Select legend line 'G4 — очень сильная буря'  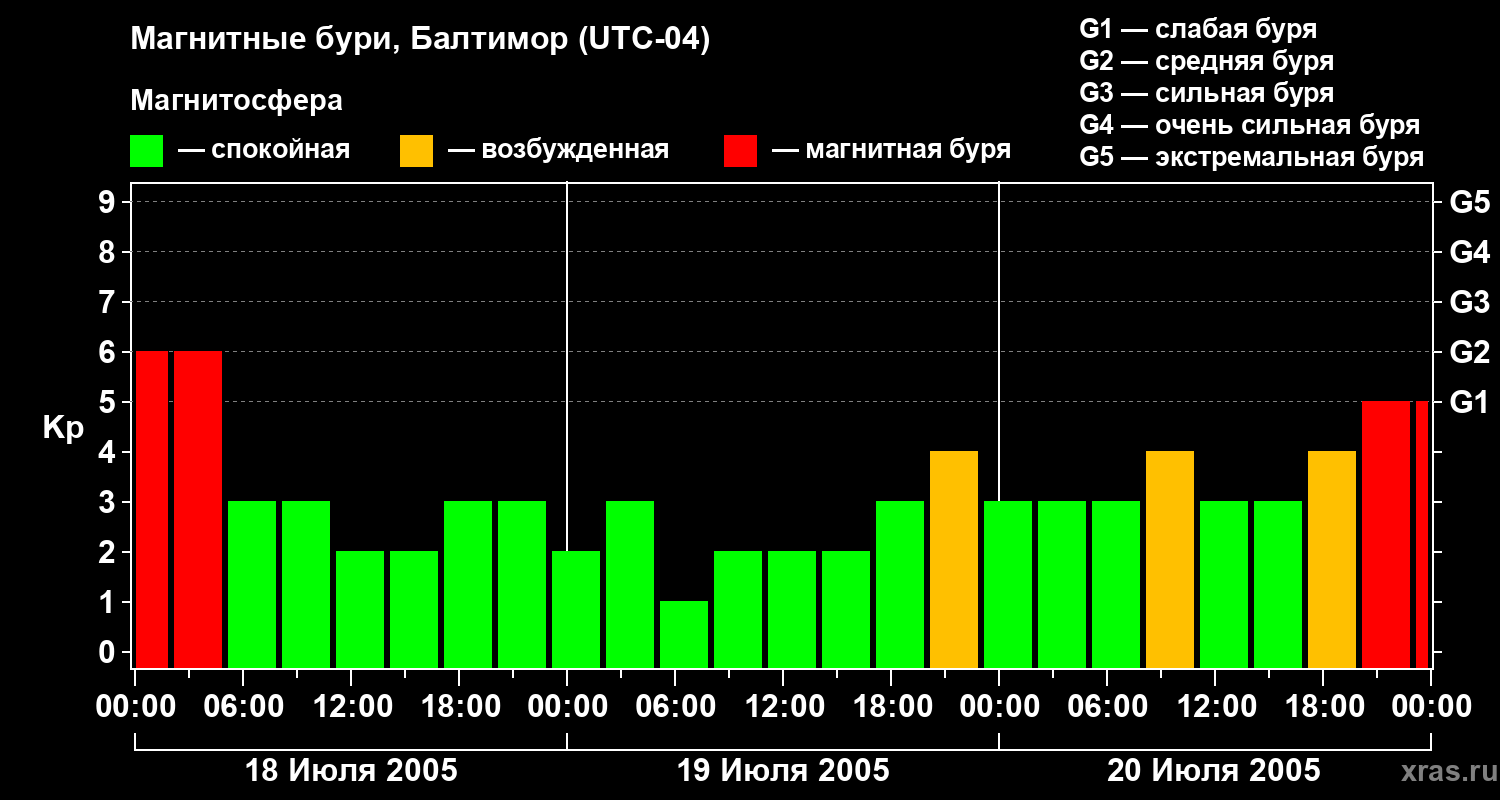pyautogui.click(x=1249, y=125)
